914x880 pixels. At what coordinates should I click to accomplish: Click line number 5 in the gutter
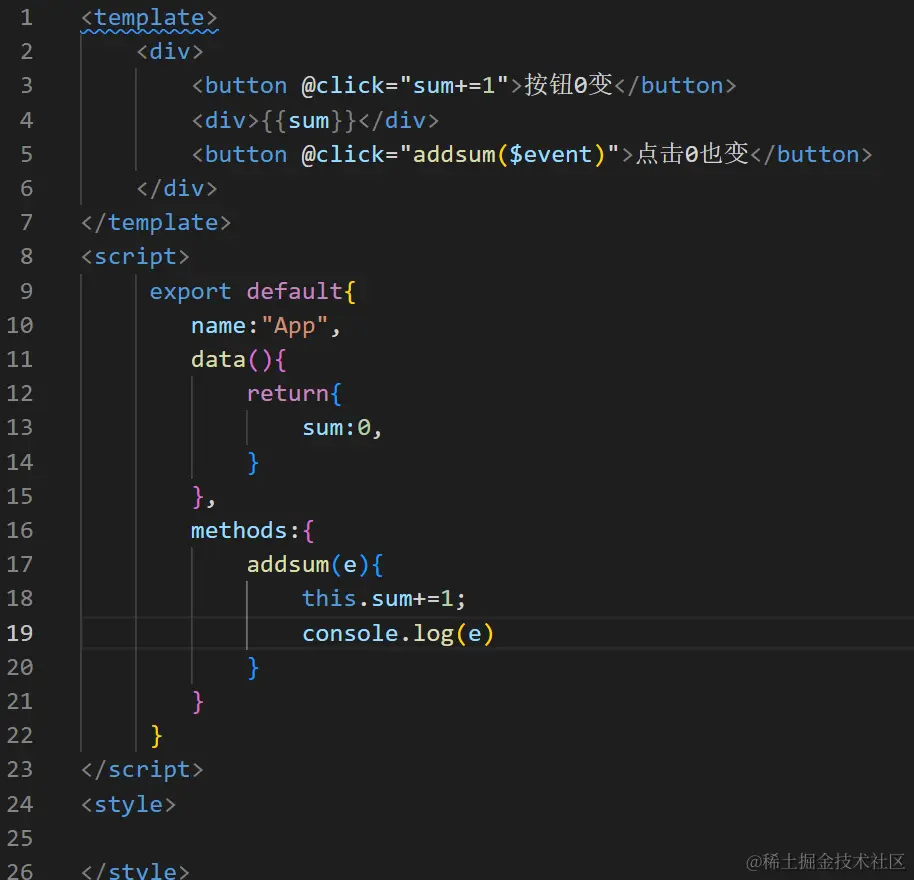pyautogui.click(x=27, y=154)
